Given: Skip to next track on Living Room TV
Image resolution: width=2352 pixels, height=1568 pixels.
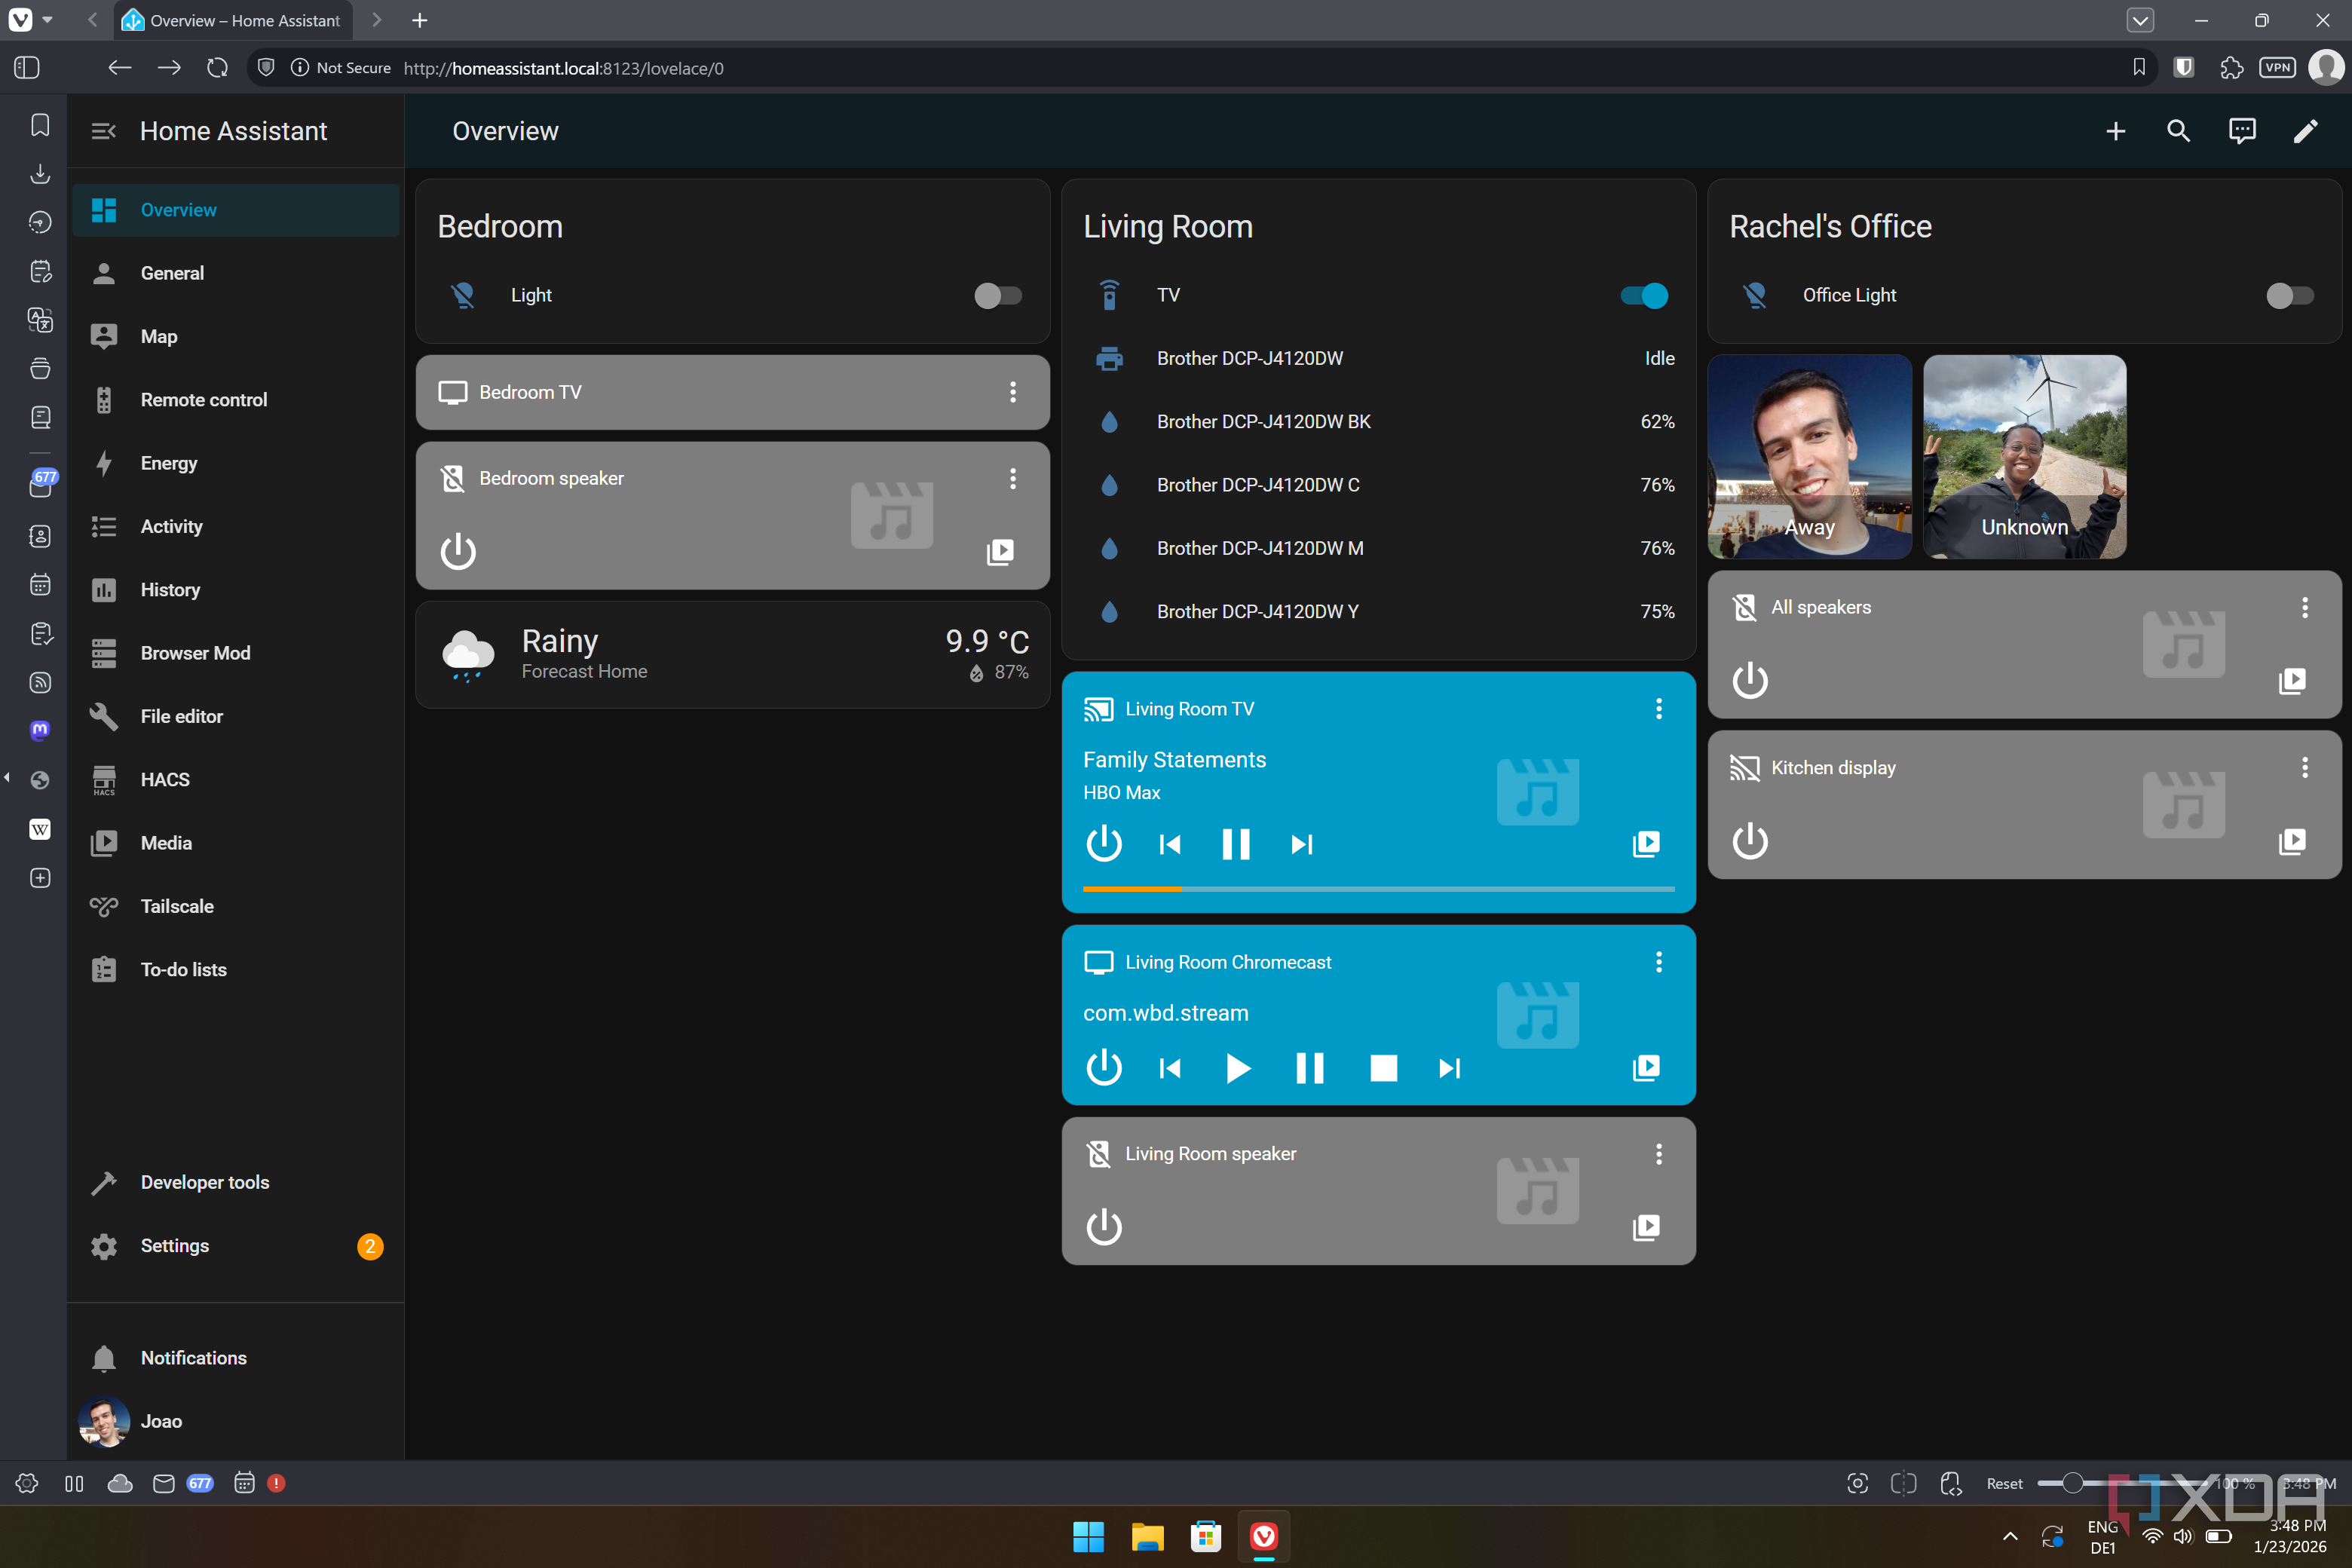Looking at the screenshot, I should point(1302,844).
